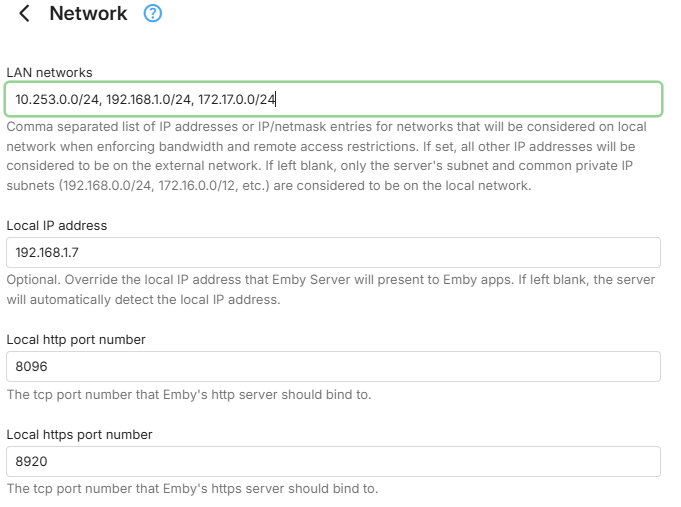Click the LAN networks label
This screenshot has height=507, width=681.
[x=49, y=72]
